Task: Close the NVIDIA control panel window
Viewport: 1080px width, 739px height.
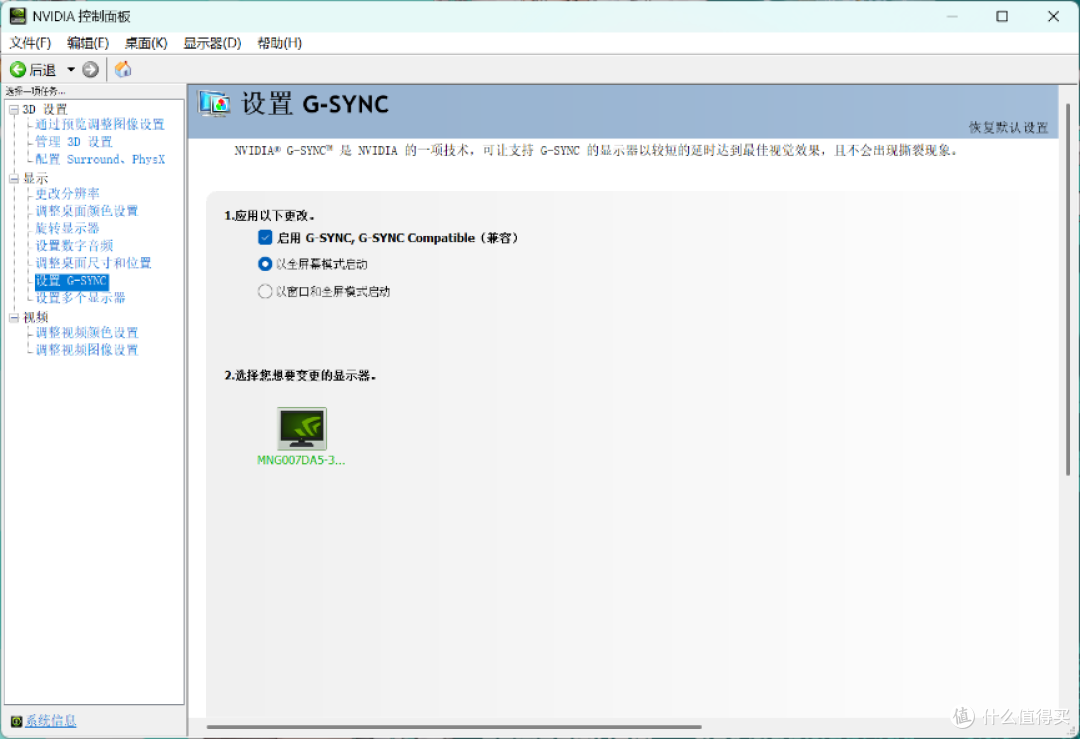Action: tap(1053, 16)
